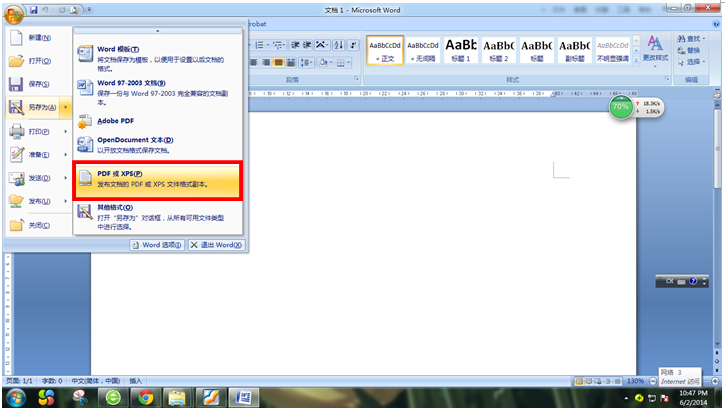725x408 pixels.
Task: Click the shading paint bucket icon
Action: [323, 62]
